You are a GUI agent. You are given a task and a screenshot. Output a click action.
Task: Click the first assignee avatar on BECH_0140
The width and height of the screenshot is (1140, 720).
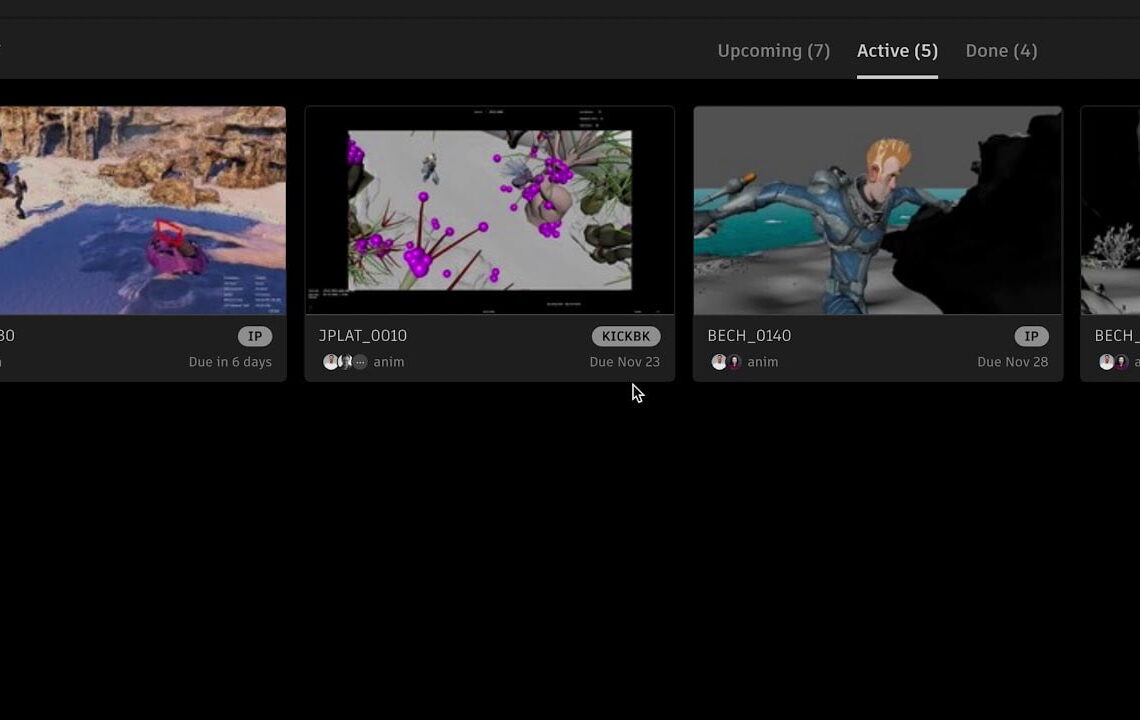(x=719, y=362)
